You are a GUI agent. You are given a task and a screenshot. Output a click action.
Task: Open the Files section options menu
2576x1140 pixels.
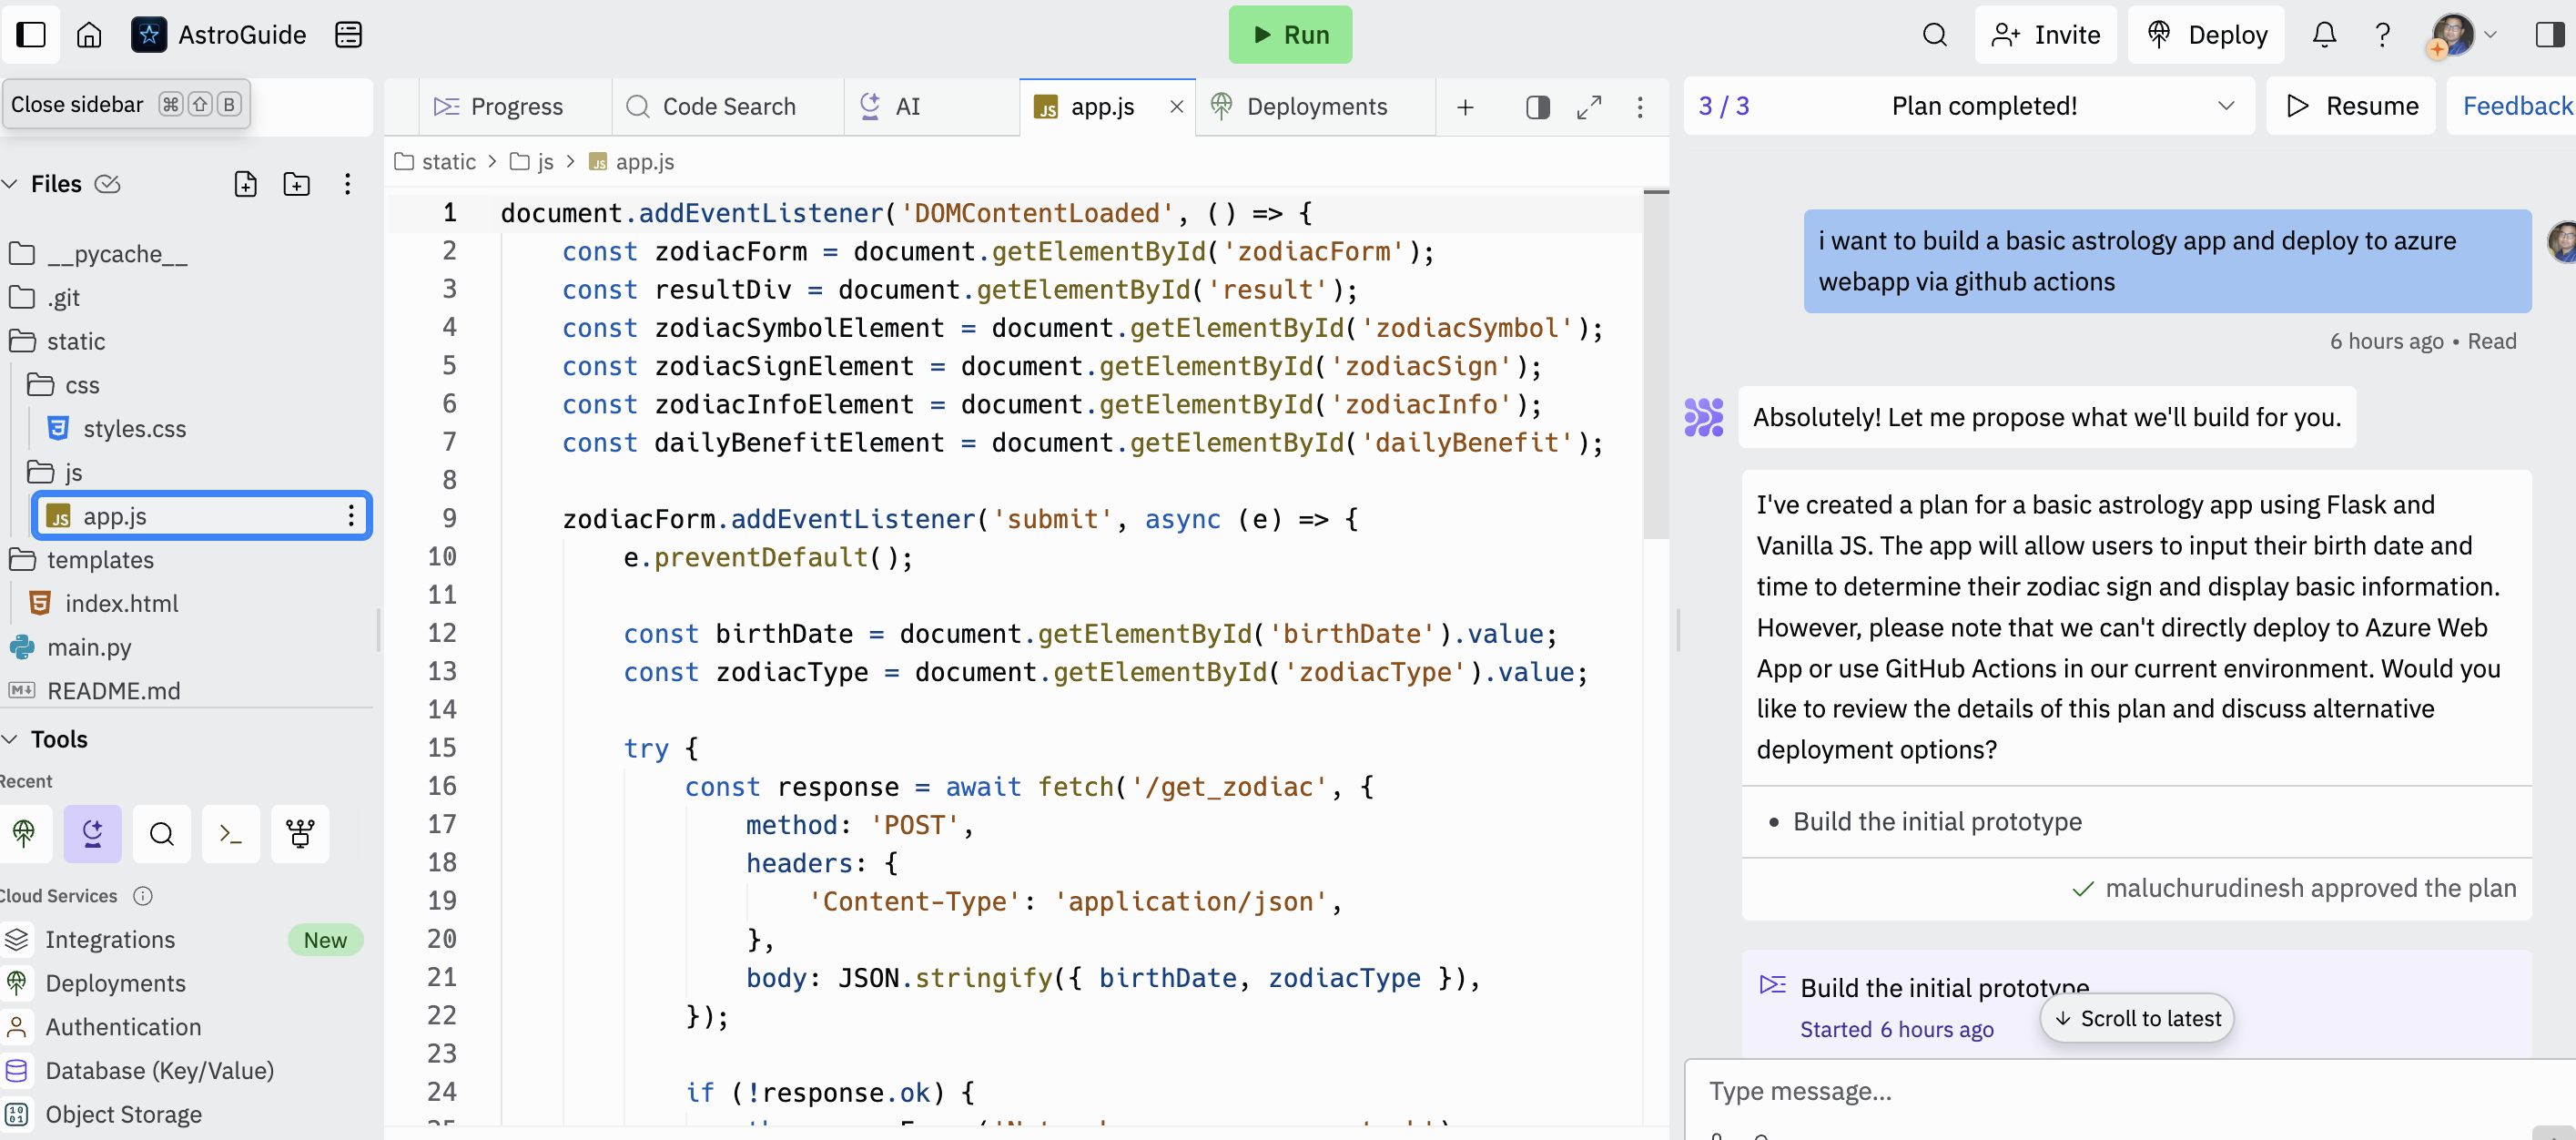347,183
